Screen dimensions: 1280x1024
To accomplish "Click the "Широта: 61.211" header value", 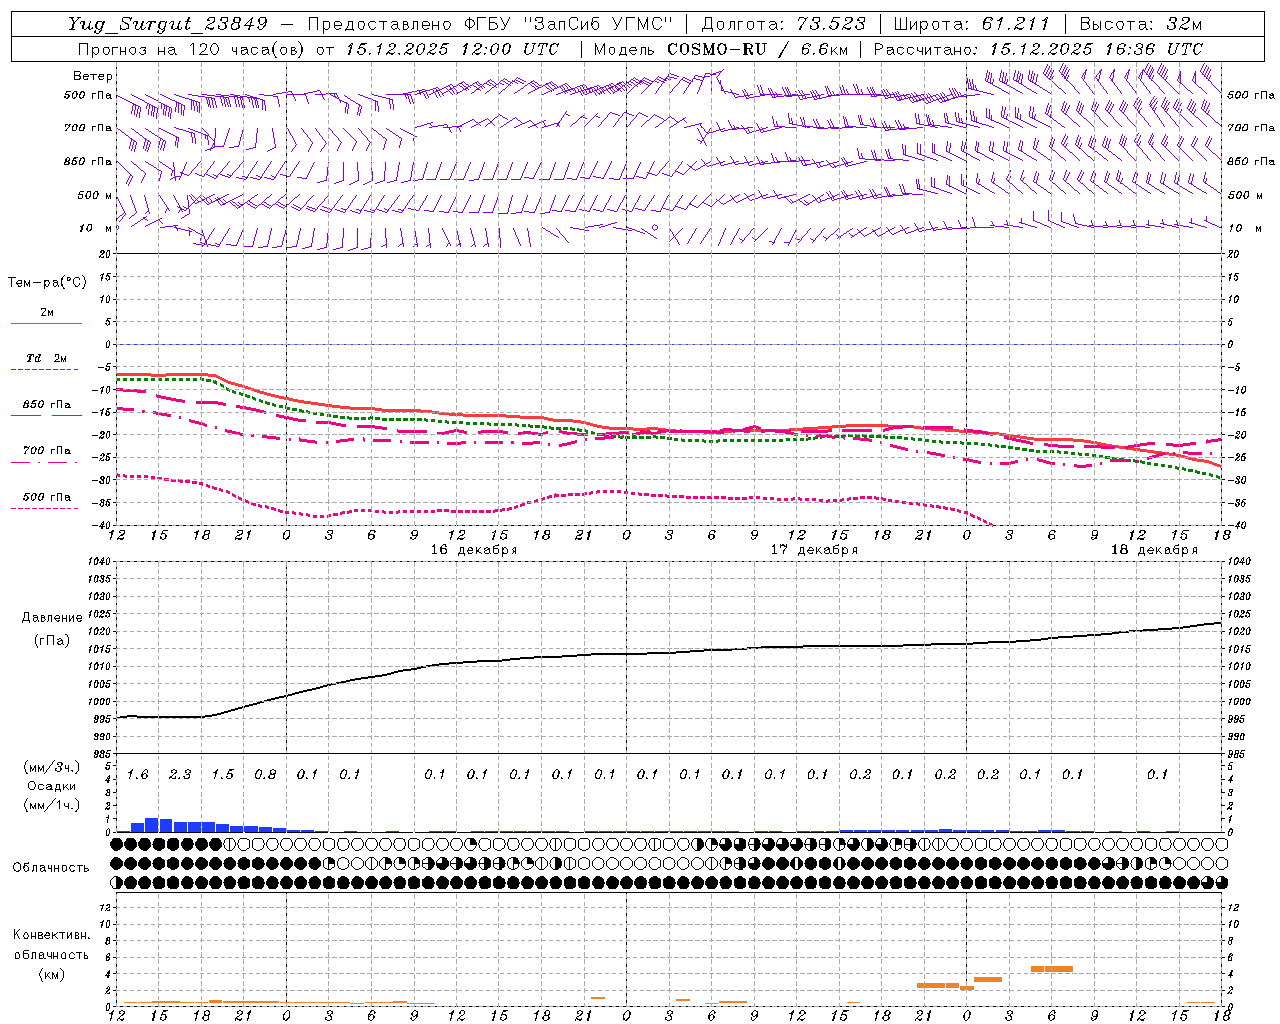I will [971, 24].
